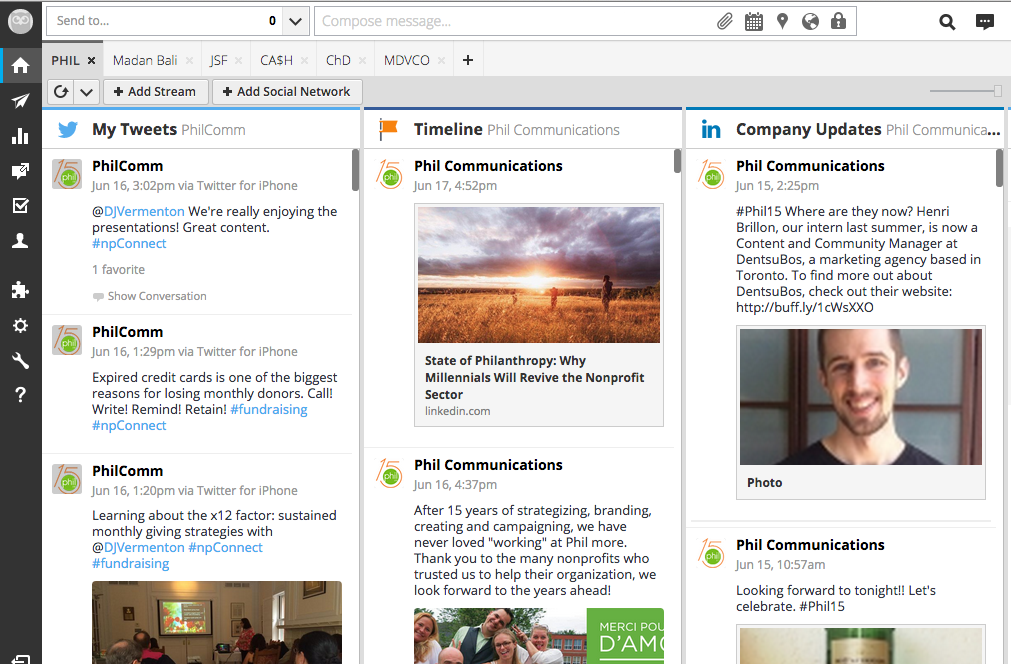Add location using the pin icon

coord(782,21)
